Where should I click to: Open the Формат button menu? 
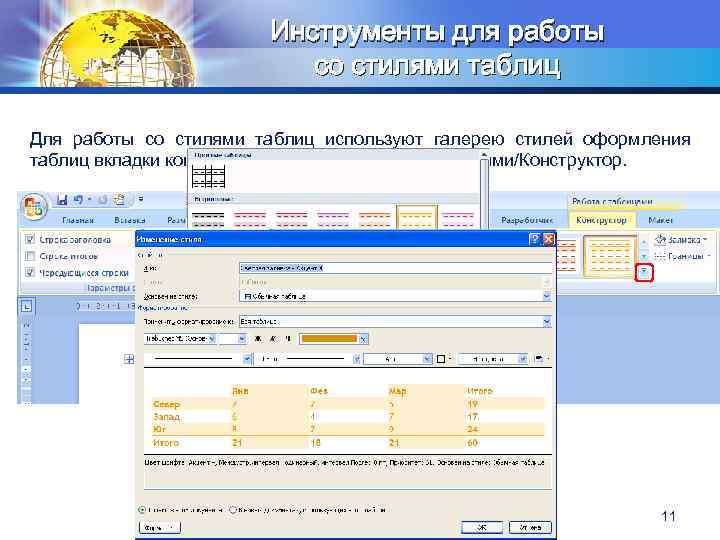click(160, 528)
